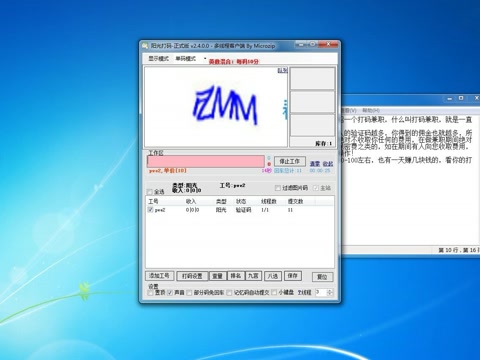
Task: Click the Notepad status bar line indicator
Action: tap(458, 250)
